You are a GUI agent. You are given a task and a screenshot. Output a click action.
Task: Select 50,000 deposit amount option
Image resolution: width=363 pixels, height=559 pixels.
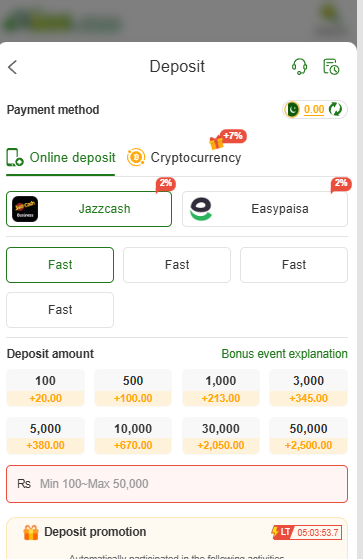308,436
